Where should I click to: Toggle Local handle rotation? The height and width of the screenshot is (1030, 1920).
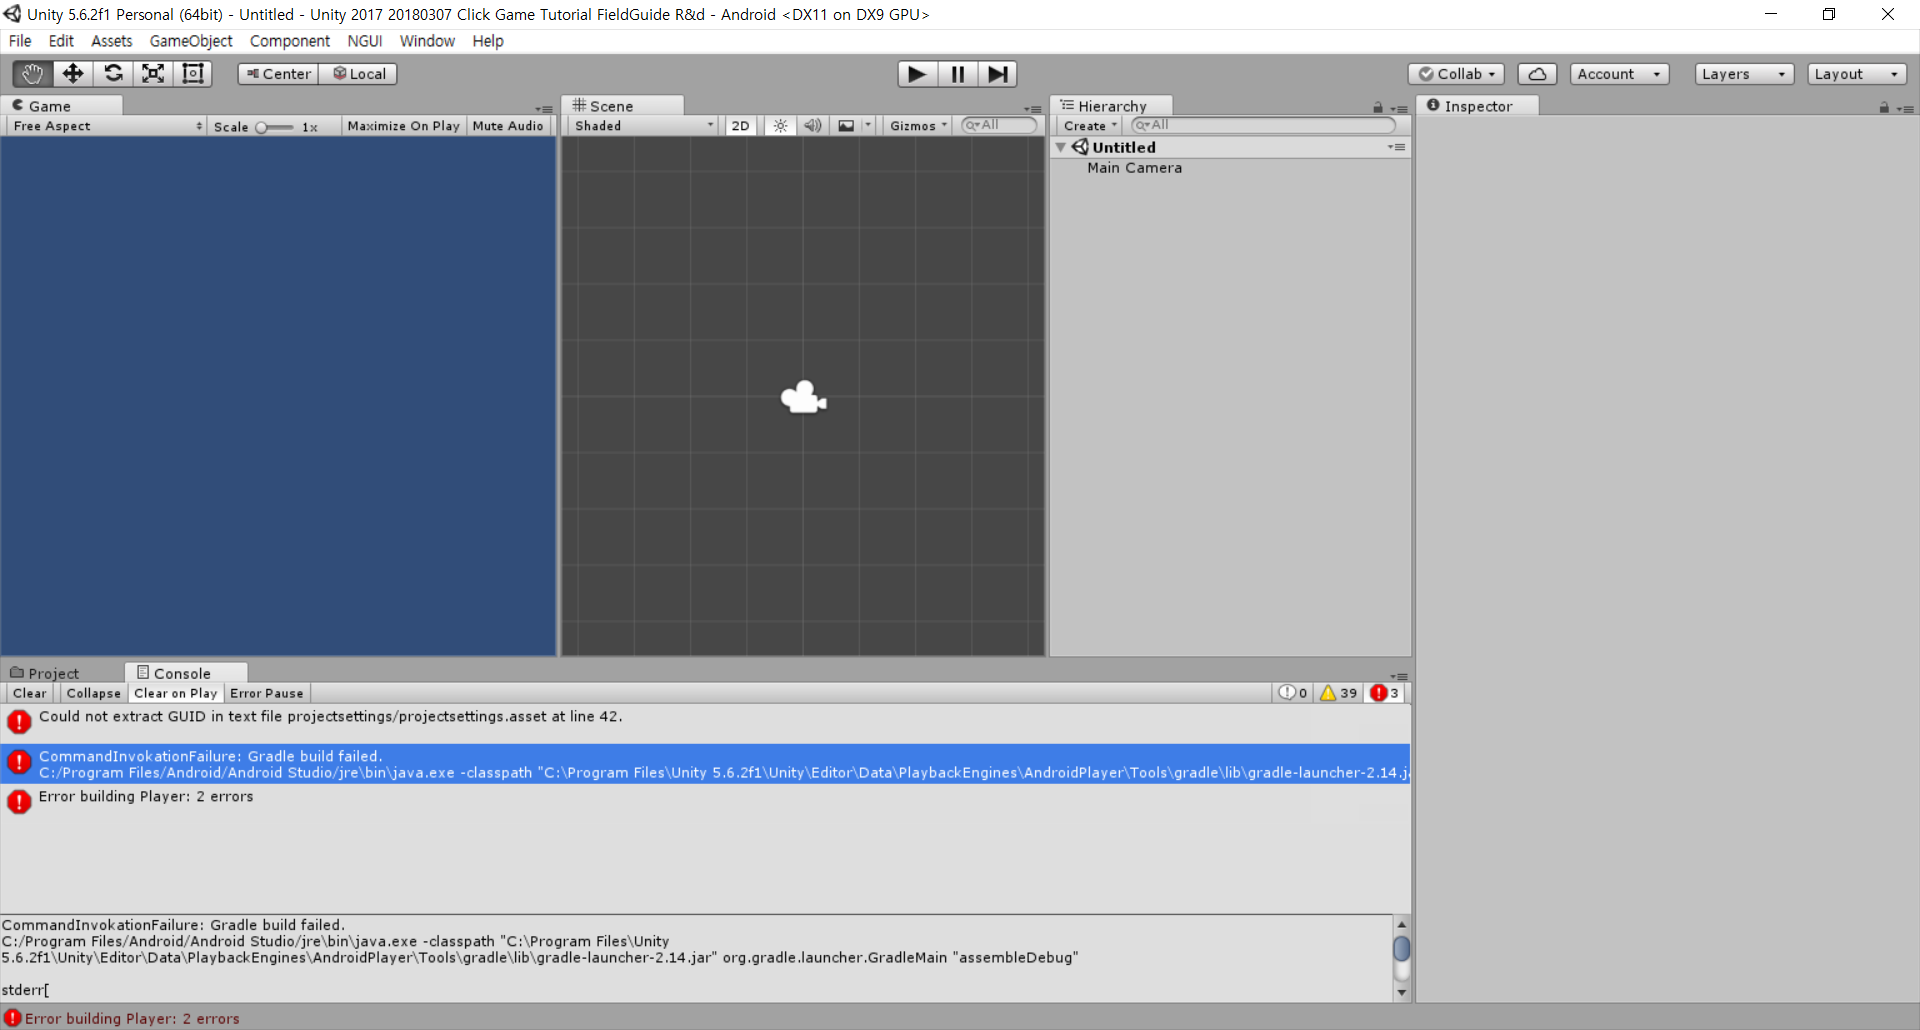358,74
